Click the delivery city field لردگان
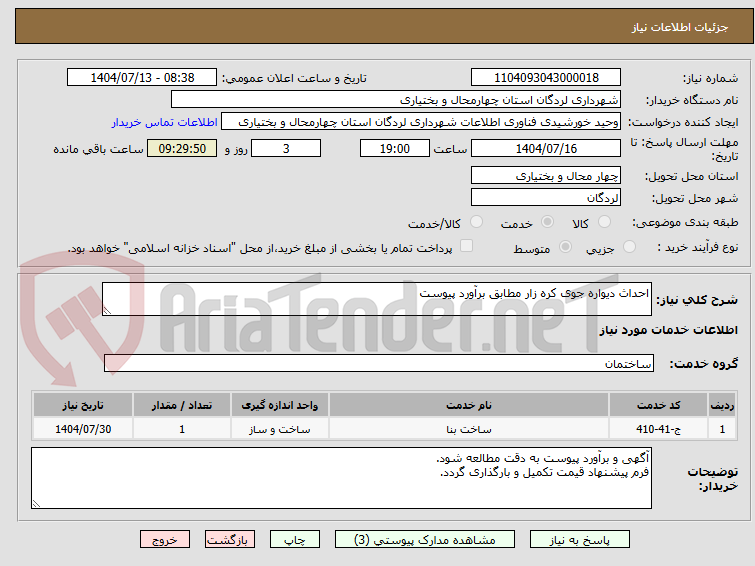Viewport: 755px width, 566px height. pos(546,197)
